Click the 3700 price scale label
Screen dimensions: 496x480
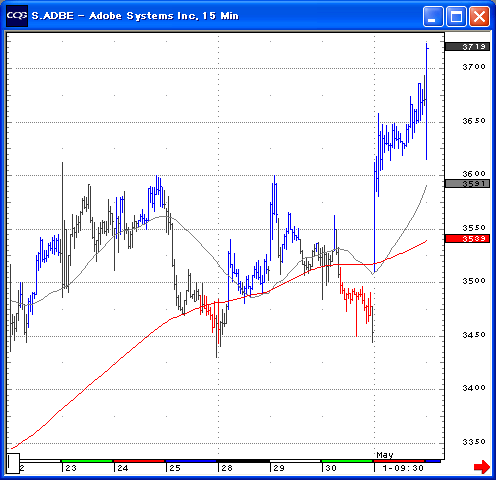point(474,67)
